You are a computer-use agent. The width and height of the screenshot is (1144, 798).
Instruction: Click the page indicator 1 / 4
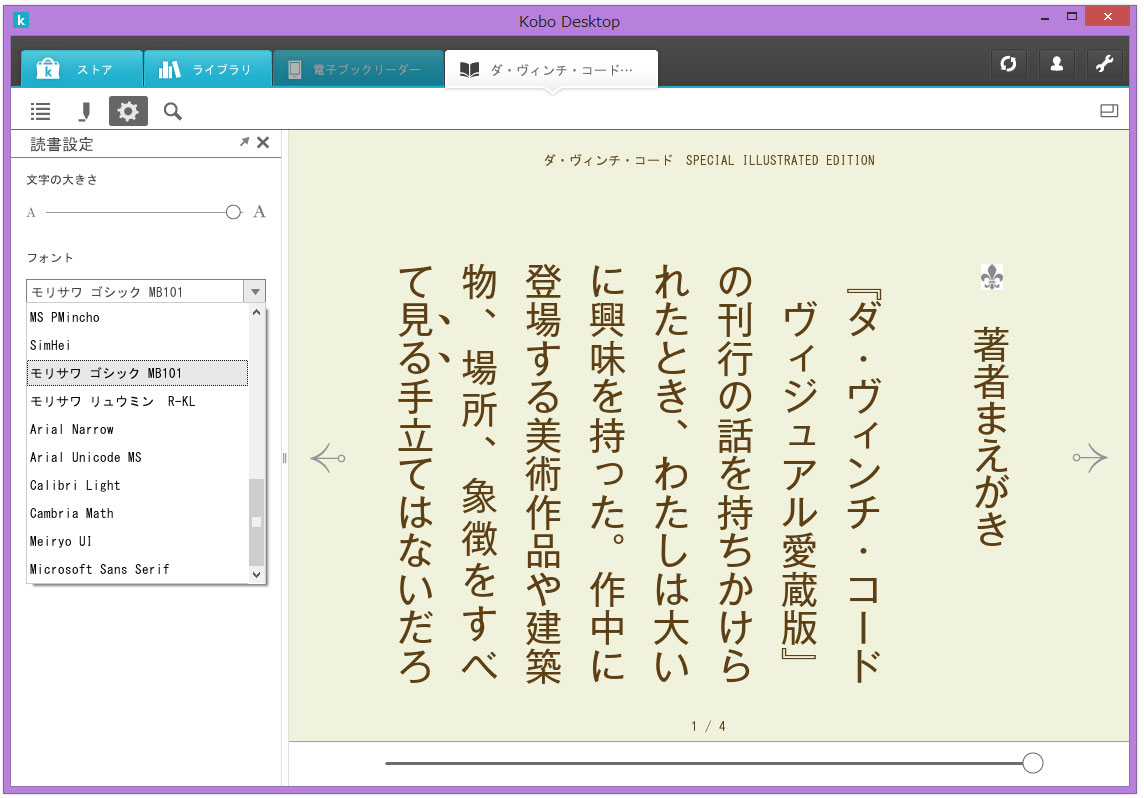click(x=708, y=726)
